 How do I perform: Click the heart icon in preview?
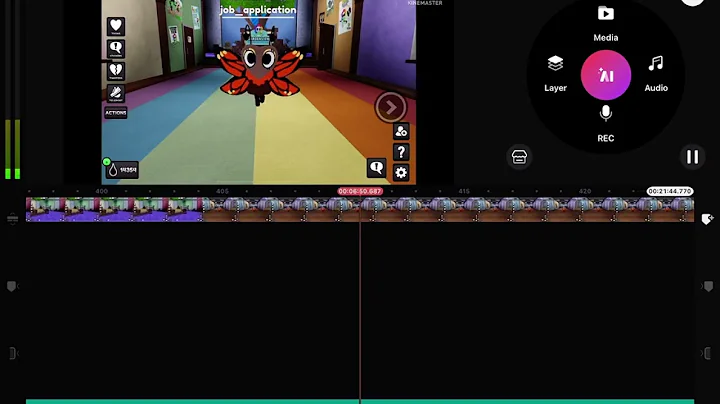116,26
